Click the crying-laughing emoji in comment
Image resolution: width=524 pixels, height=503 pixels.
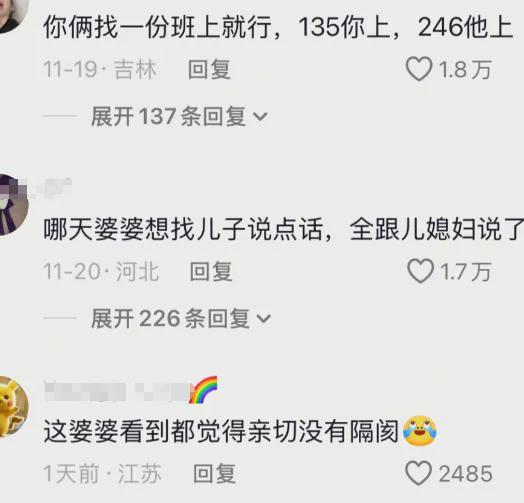pyautogui.click(x=420, y=431)
